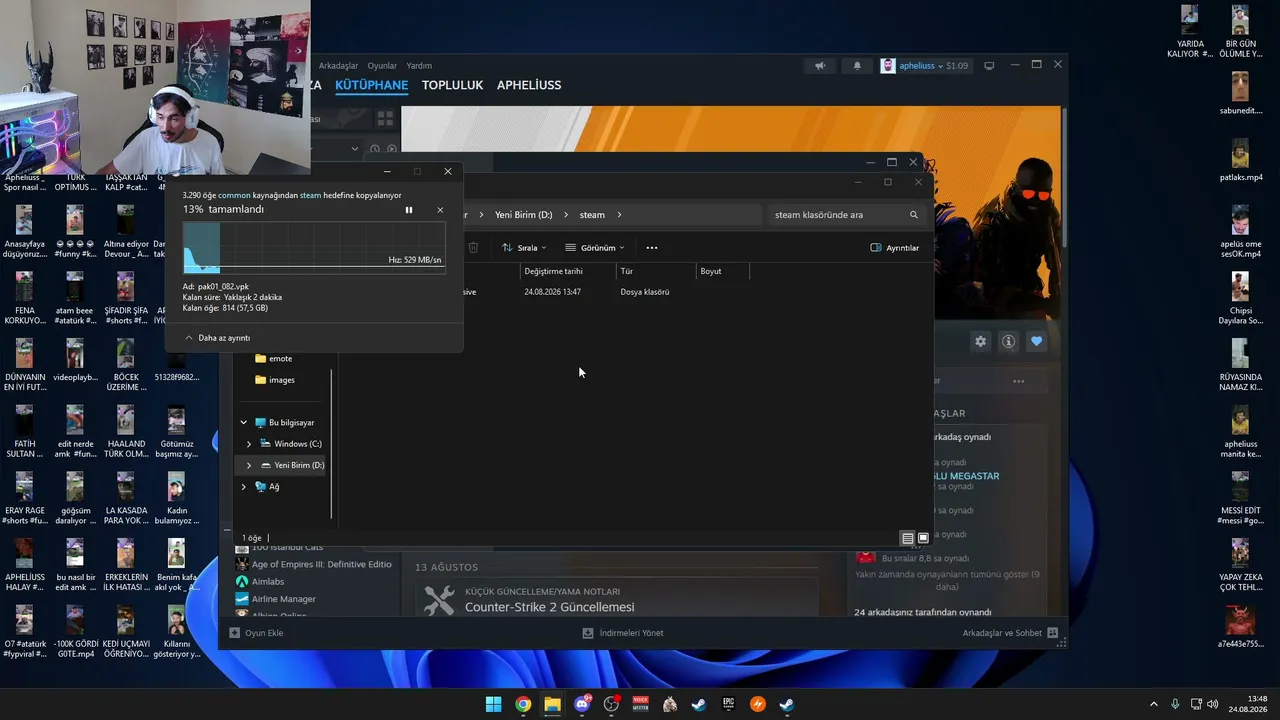Open 'patlaks.mp4' desktop file
This screenshot has width=1280, height=720.
[x=1240, y=158]
